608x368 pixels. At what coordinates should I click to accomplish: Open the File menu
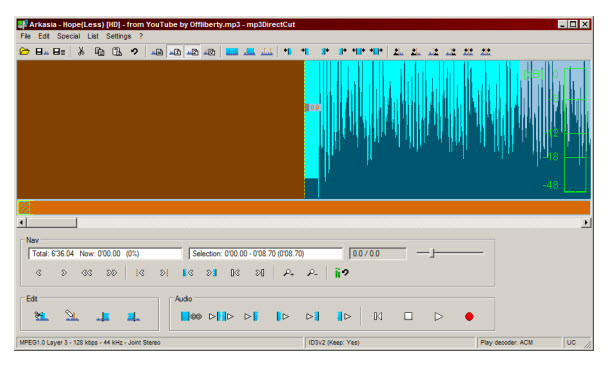[26, 36]
